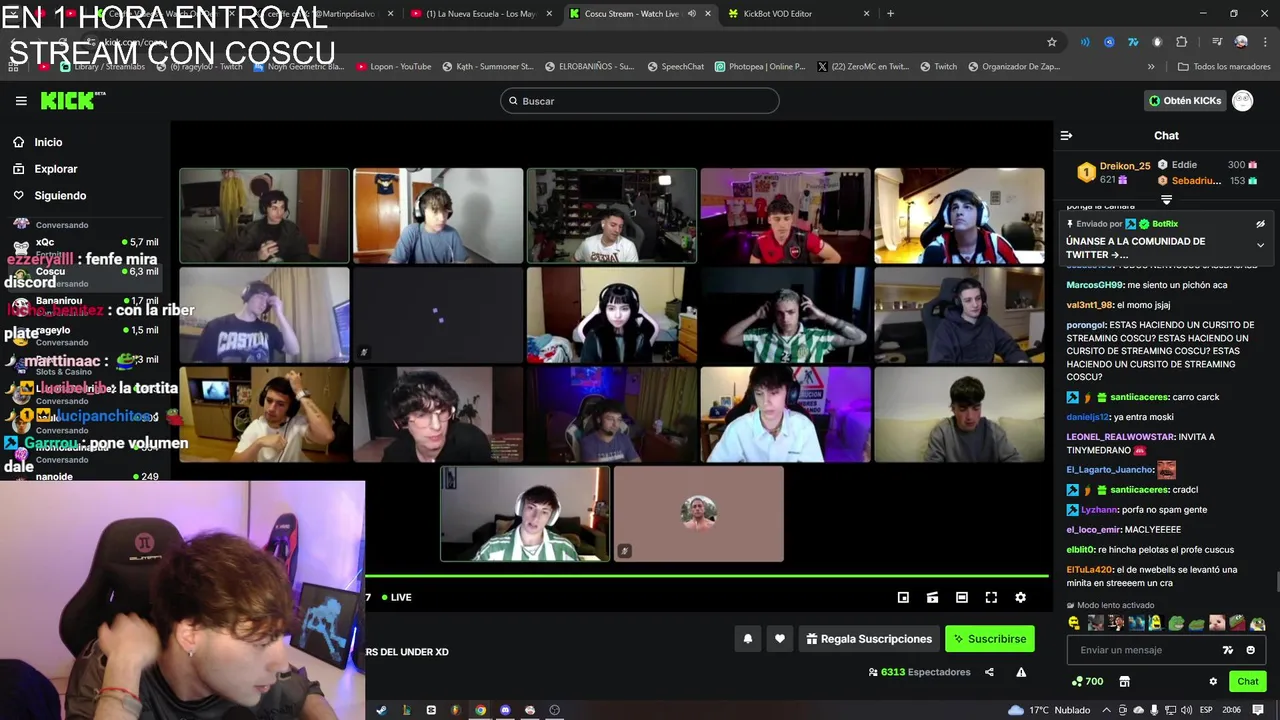Expand the pinned Twitter community message
This screenshot has height=720, width=1280.
pos(1260,245)
